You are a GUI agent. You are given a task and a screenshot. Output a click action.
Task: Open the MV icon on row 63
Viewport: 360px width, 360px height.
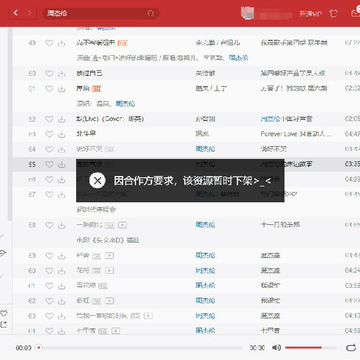(x=148, y=316)
